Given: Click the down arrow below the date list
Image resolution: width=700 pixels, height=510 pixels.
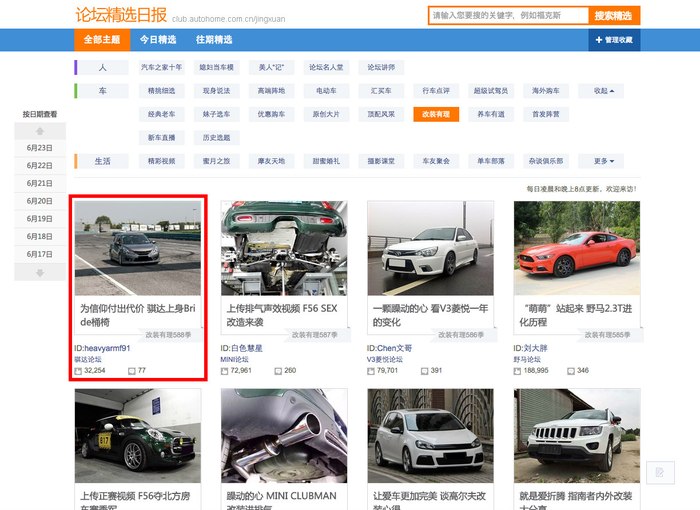Looking at the screenshot, I should (x=40, y=273).
